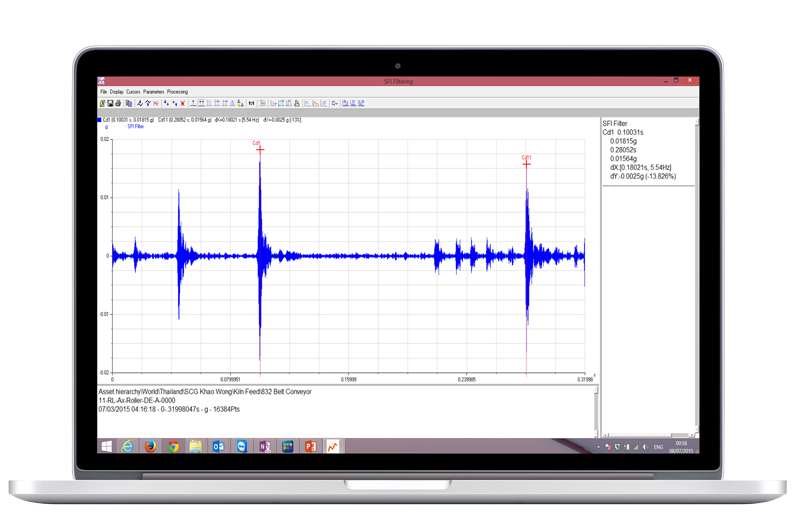
Task: Click the right Cd1 cursor marker on the waveform
Action: [526, 163]
